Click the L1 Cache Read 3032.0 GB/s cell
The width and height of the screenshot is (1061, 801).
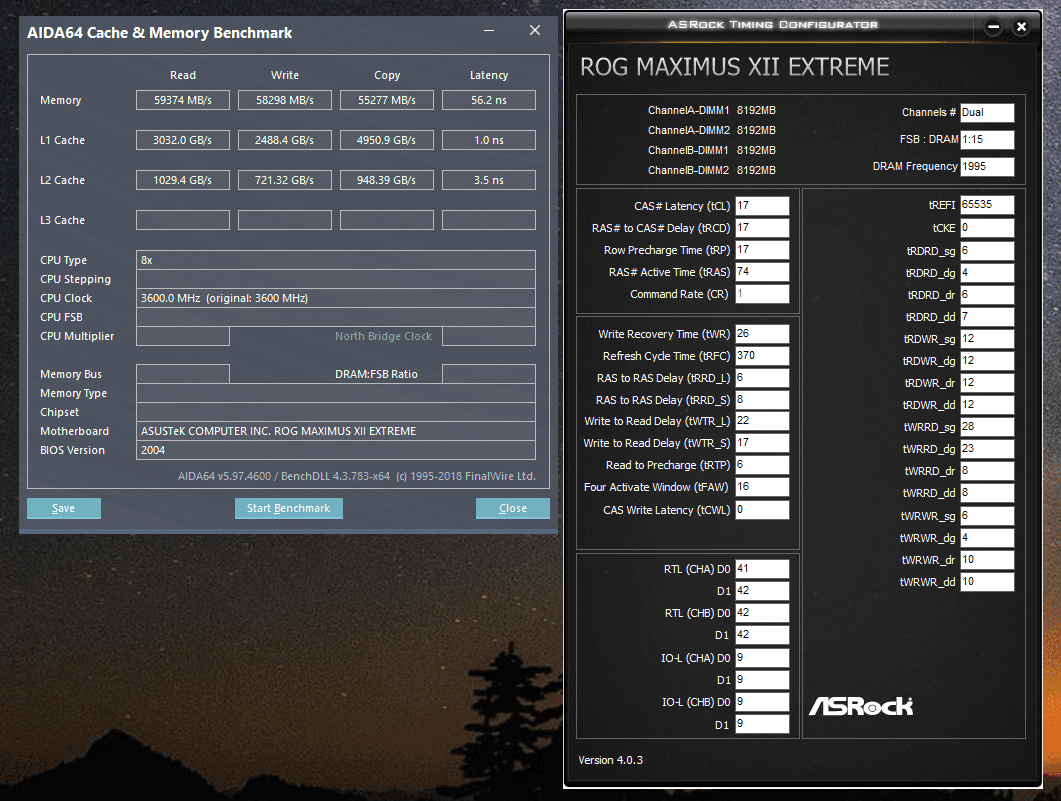click(x=183, y=140)
